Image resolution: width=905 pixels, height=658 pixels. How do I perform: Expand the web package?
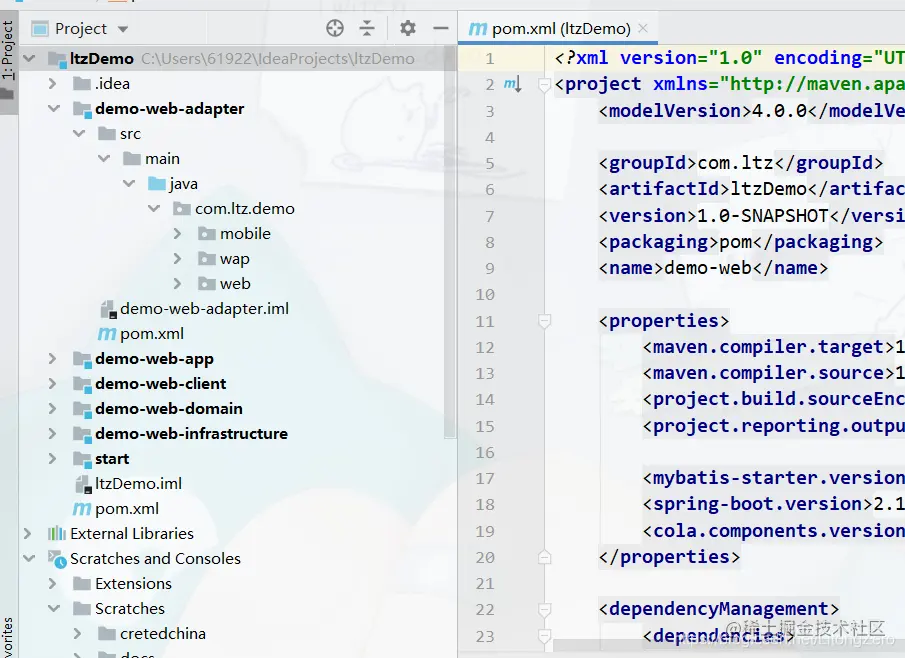coord(177,283)
